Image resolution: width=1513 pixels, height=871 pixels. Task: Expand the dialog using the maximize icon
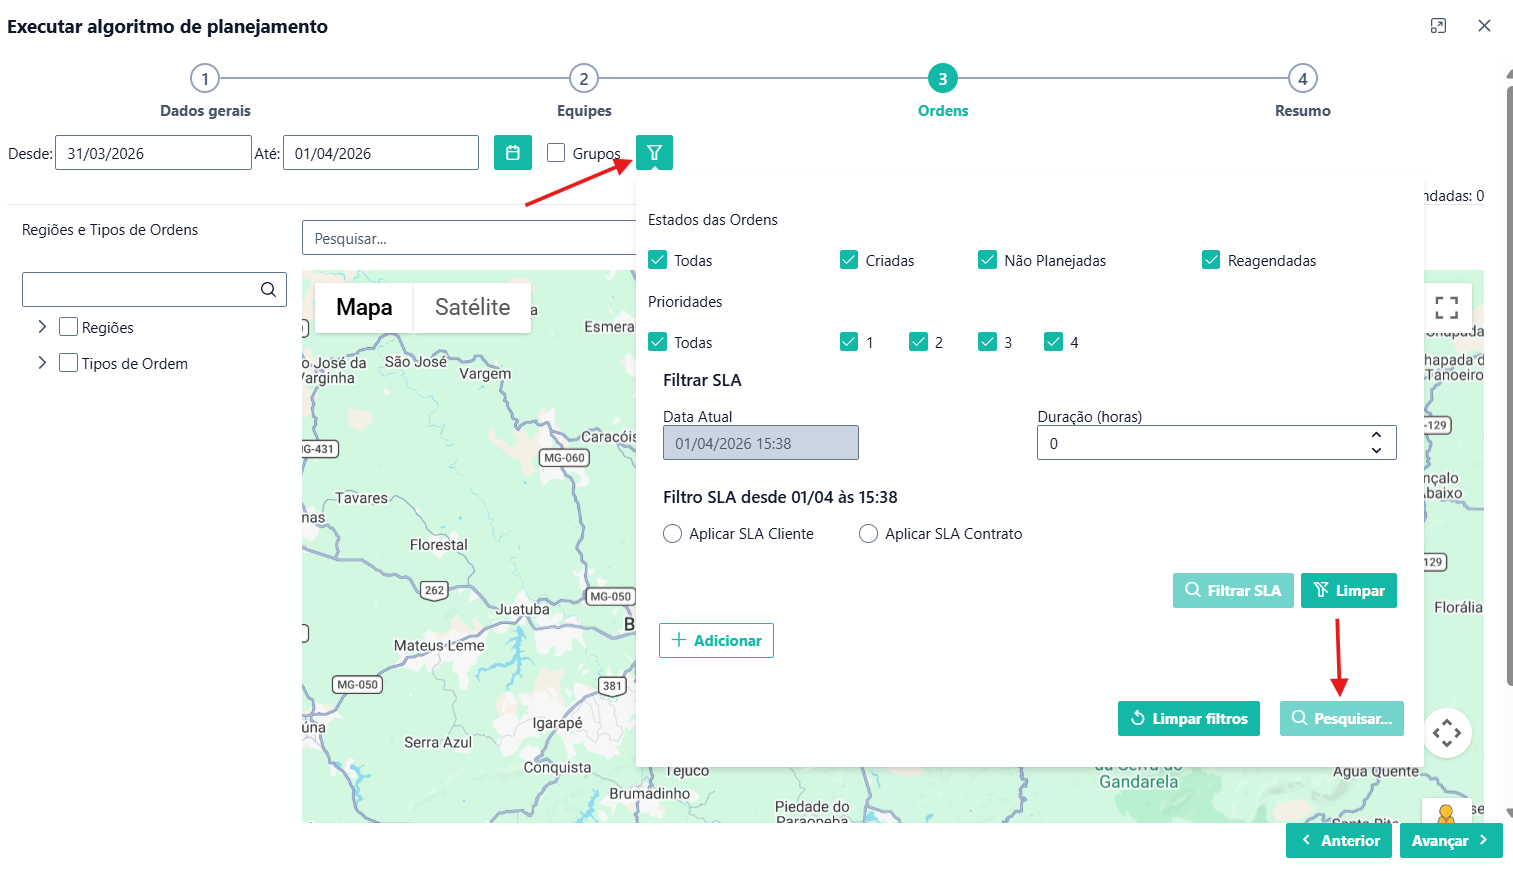[x=1438, y=26]
